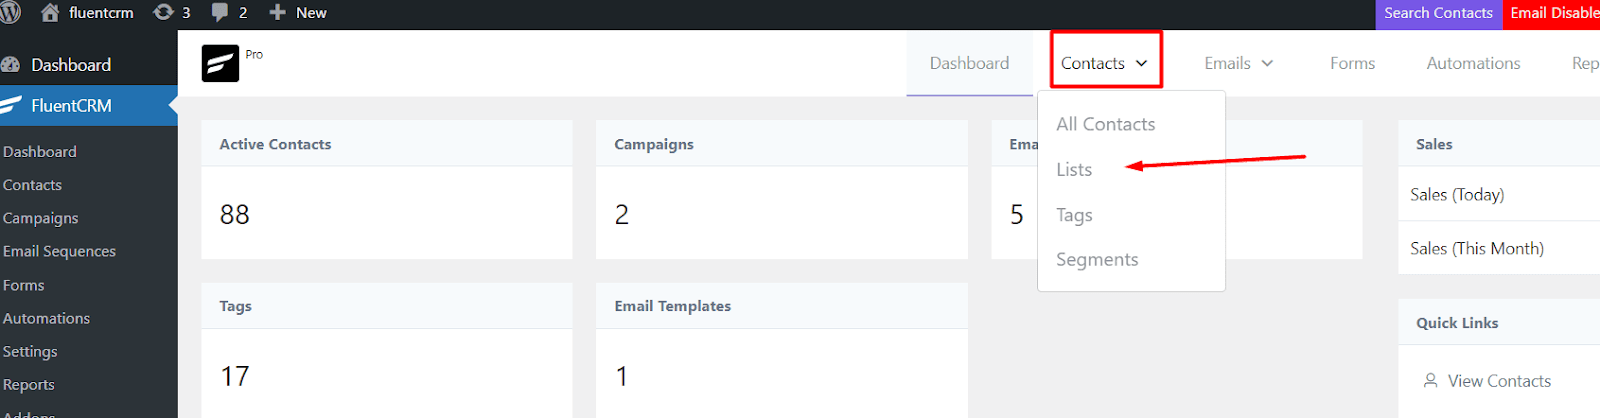The image size is (1600, 418).
Task: Go to Campaigns in the left sidebar
Action: (x=41, y=218)
